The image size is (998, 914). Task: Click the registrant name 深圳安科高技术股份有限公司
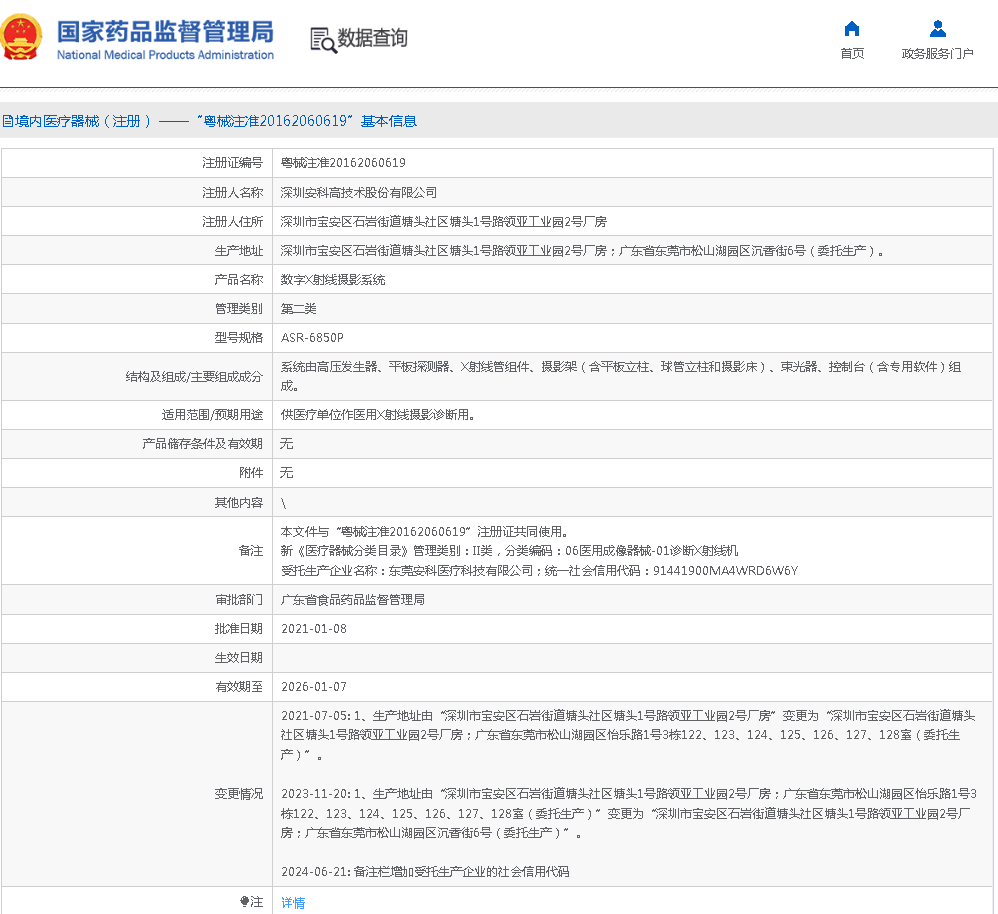(358, 192)
